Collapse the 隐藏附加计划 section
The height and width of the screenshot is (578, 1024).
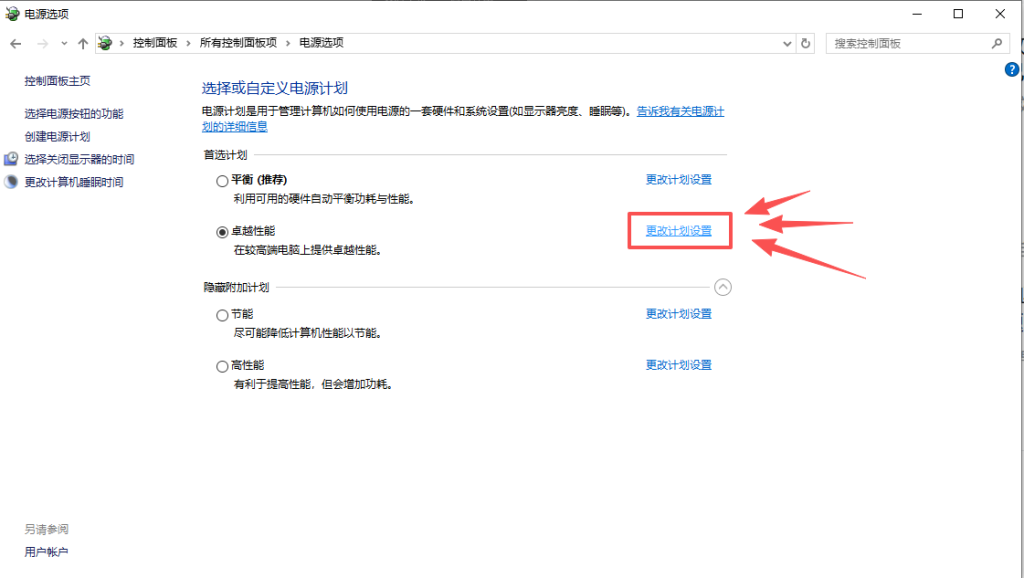click(724, 288)
